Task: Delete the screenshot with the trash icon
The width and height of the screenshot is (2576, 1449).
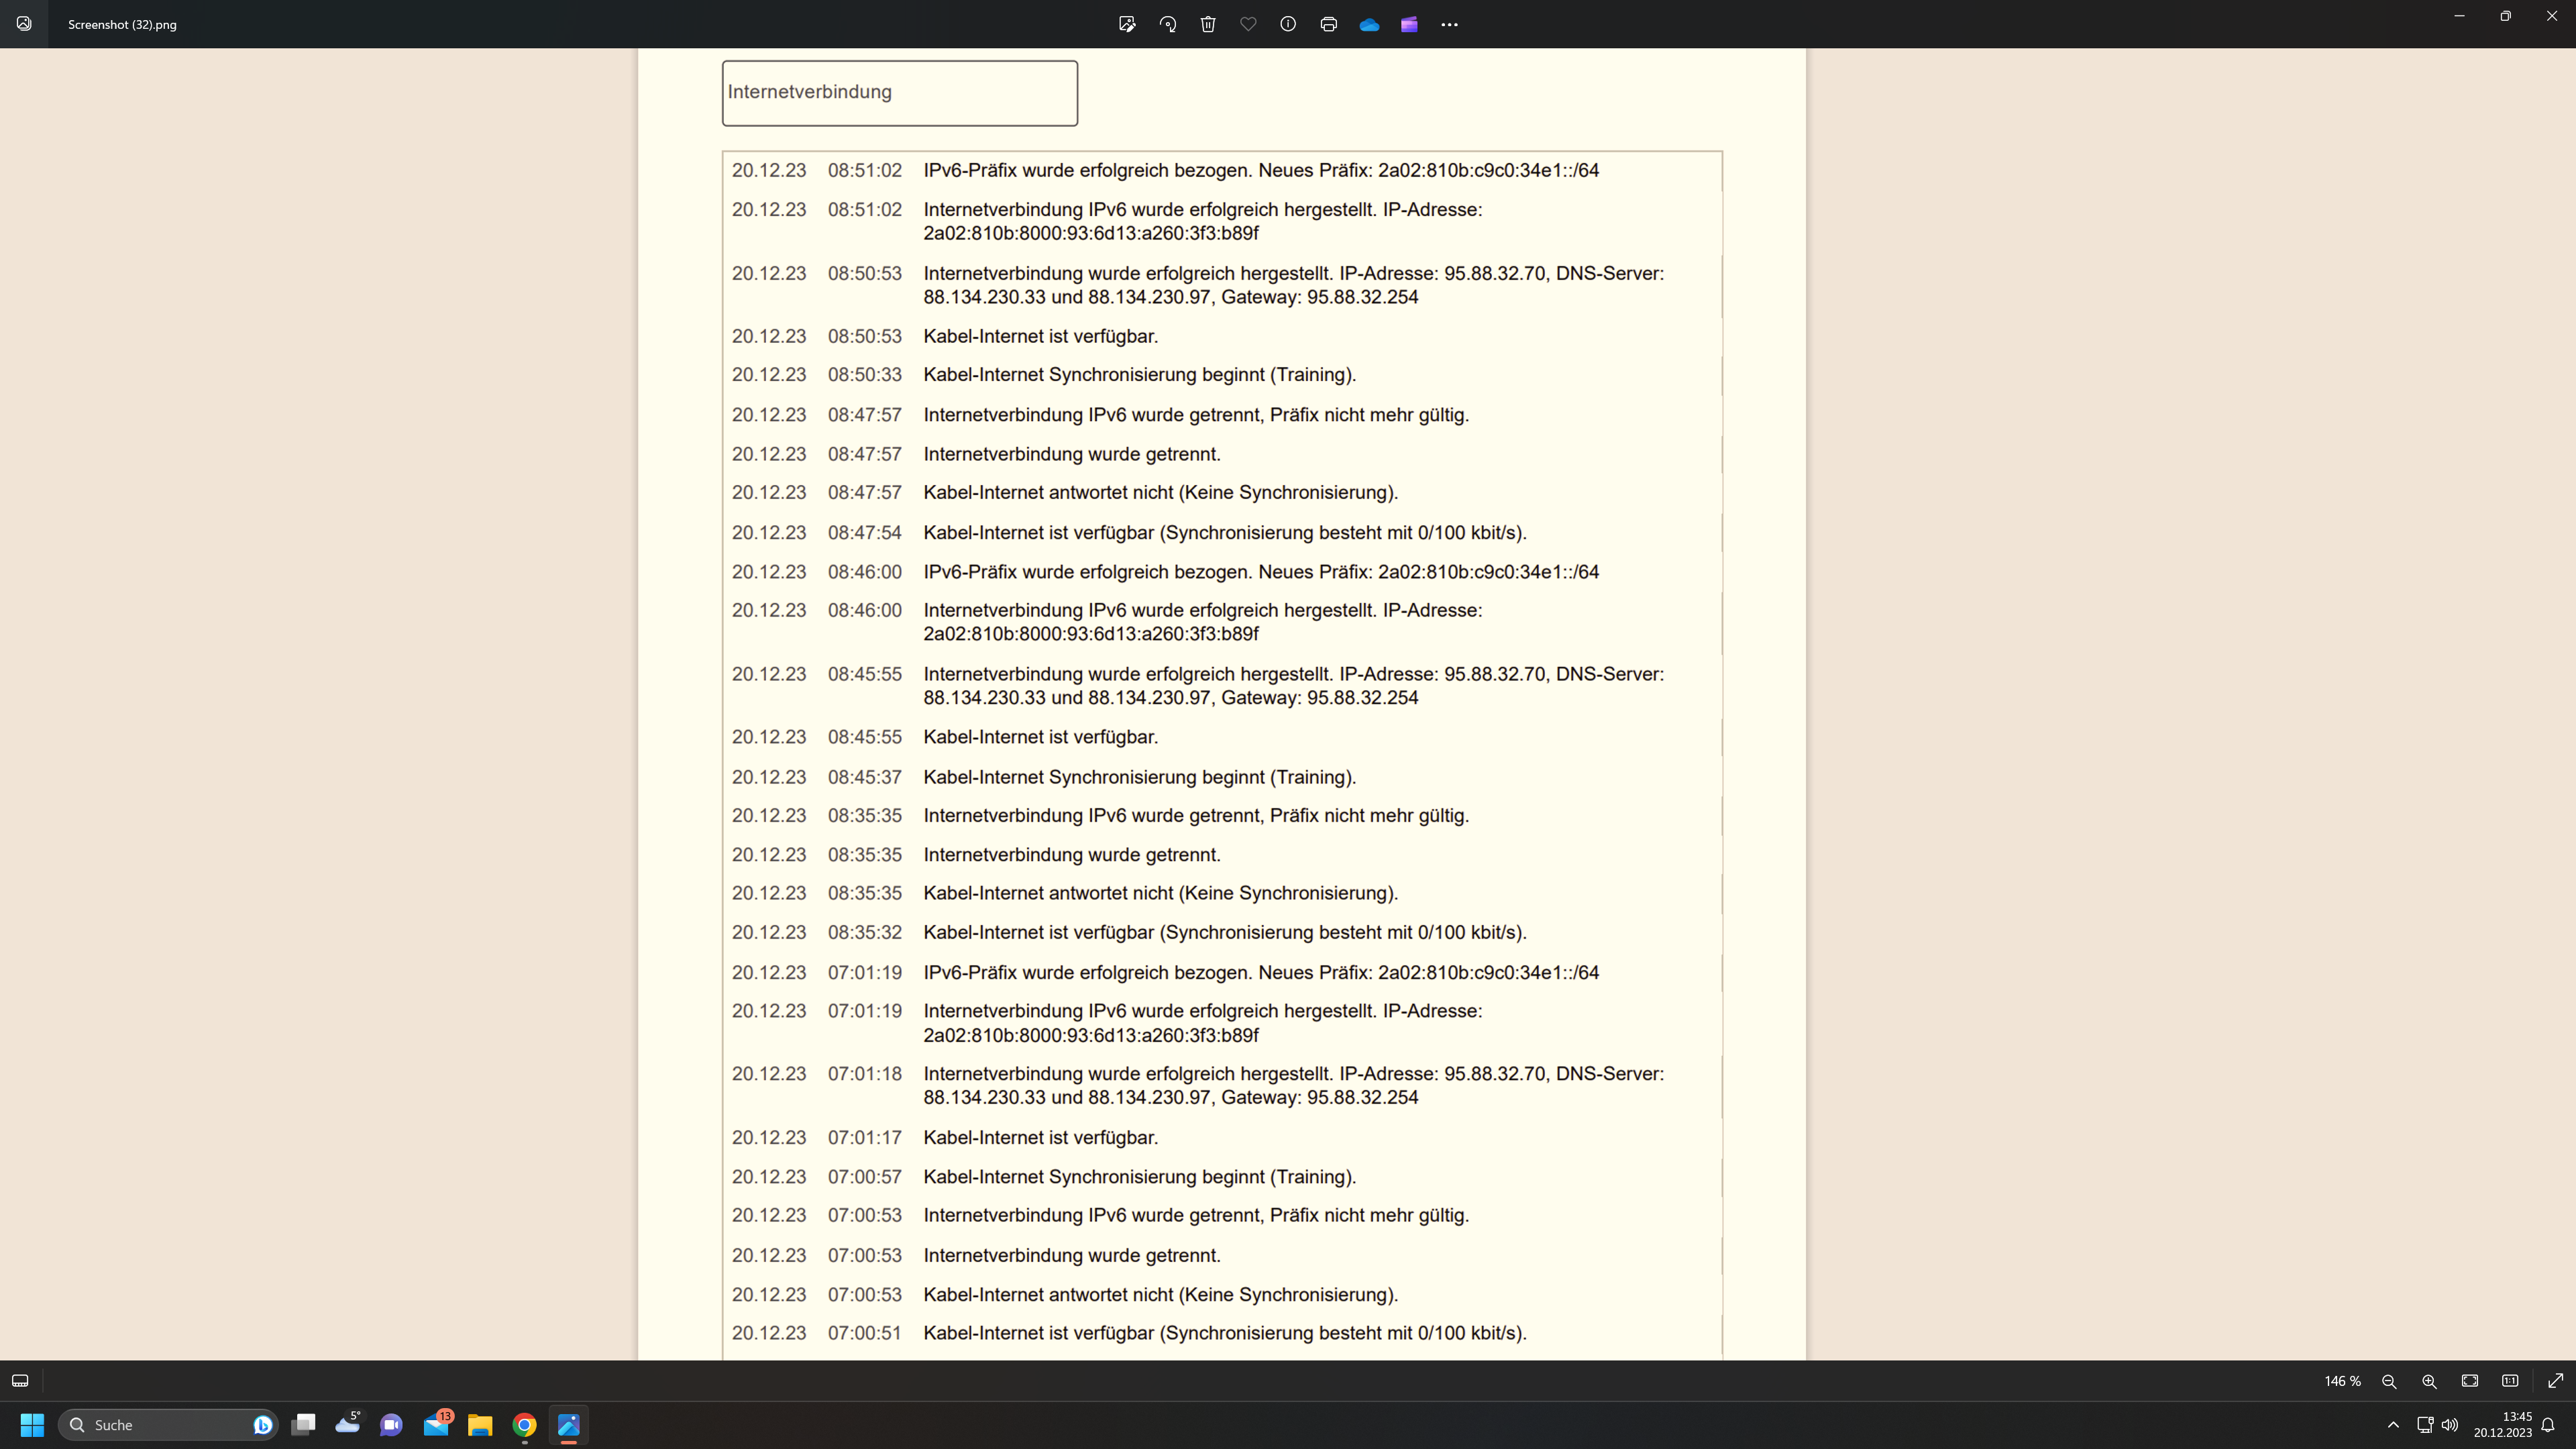Action: (x=1208, y=24)
